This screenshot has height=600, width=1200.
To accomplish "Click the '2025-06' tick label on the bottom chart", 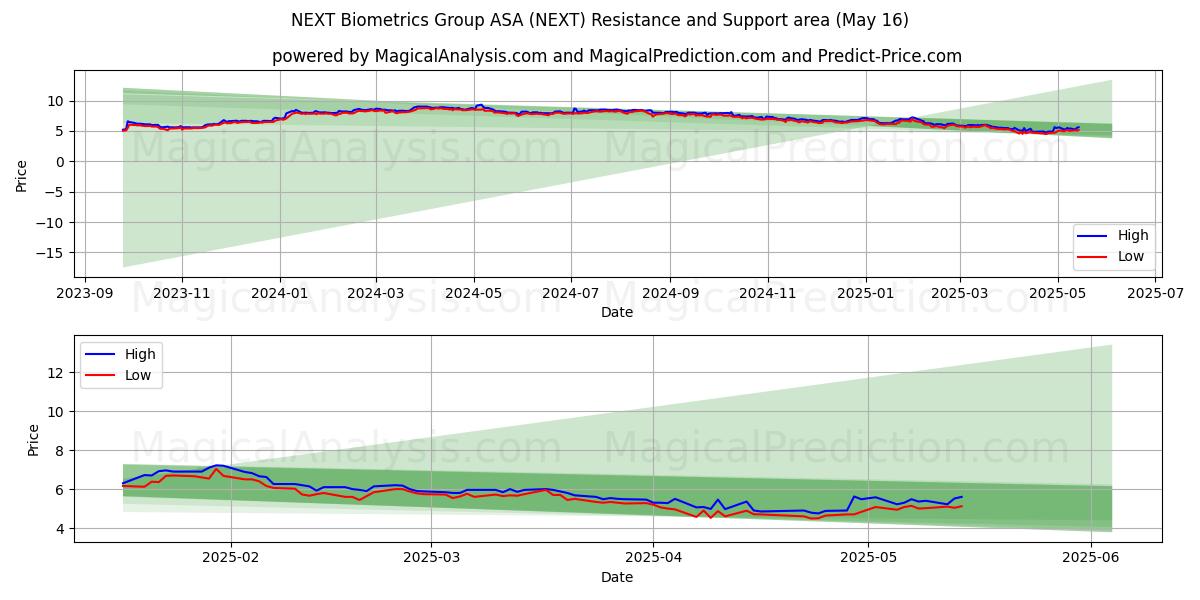I will click(x=1090, y=558).
